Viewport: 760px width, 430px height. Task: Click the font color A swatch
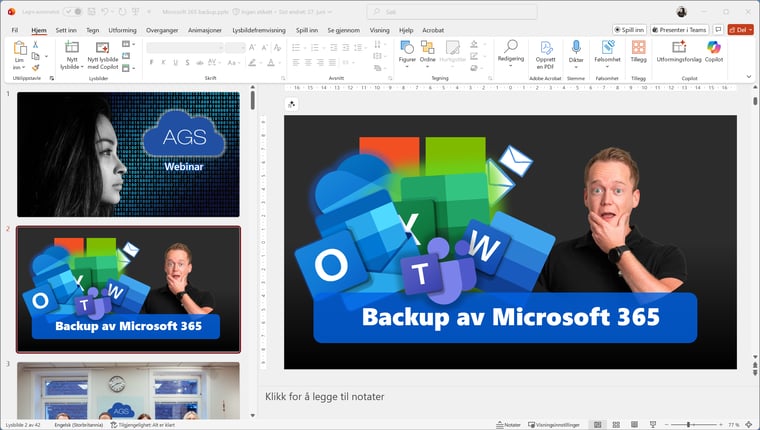(x=271, y=63)
